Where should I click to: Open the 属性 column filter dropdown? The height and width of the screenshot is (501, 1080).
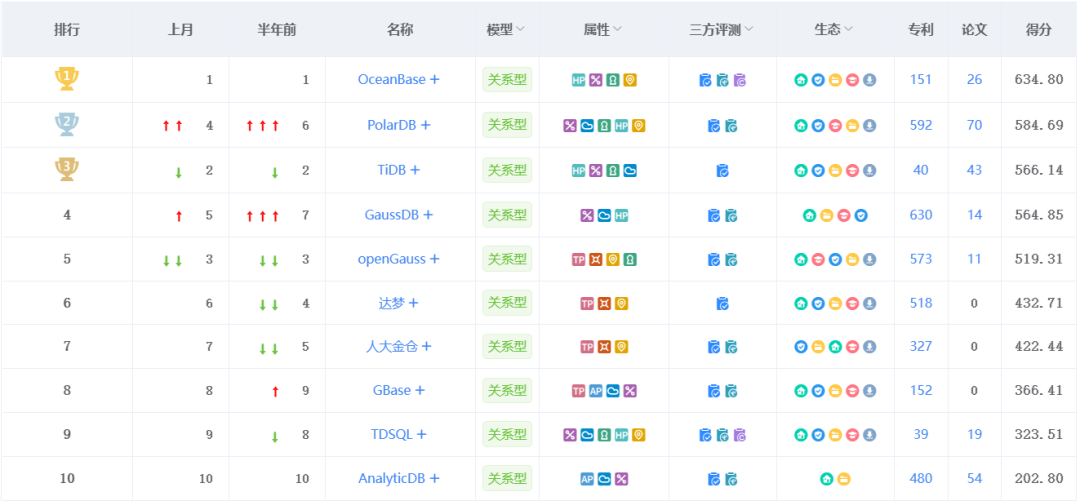(x=618, y=29)
